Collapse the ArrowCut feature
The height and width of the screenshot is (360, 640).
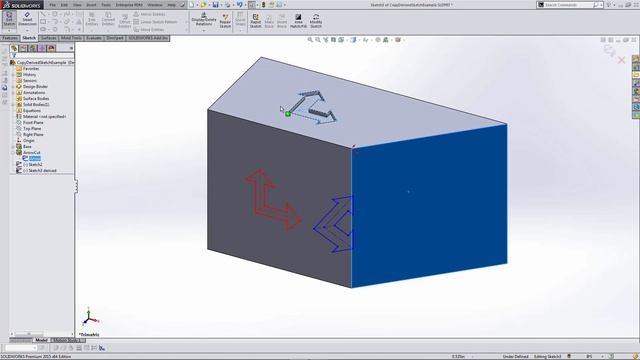tap(13, 153)
